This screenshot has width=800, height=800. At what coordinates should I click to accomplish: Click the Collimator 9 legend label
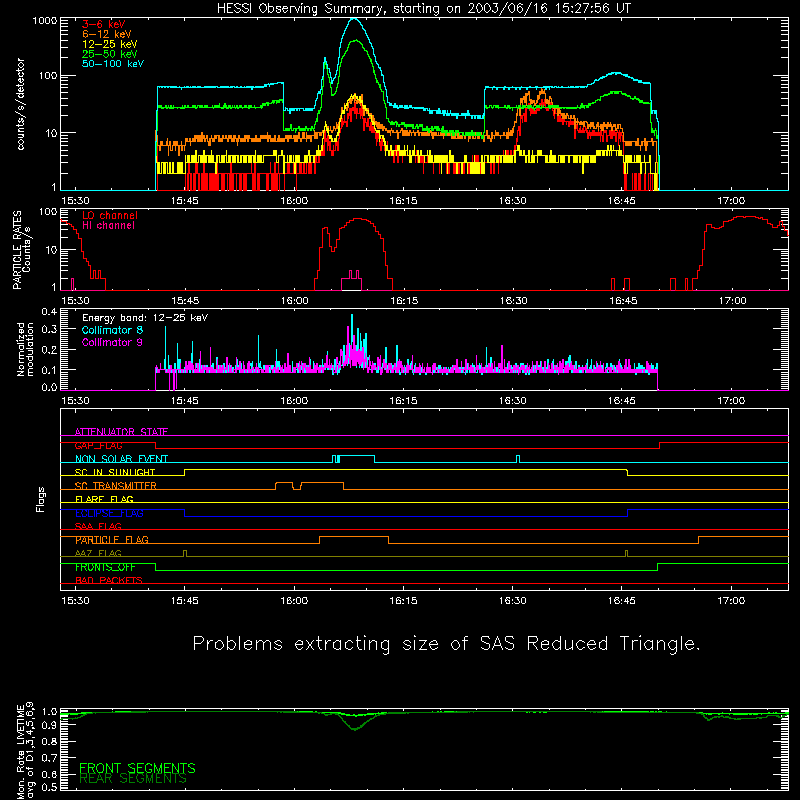(x=112, y=342)
